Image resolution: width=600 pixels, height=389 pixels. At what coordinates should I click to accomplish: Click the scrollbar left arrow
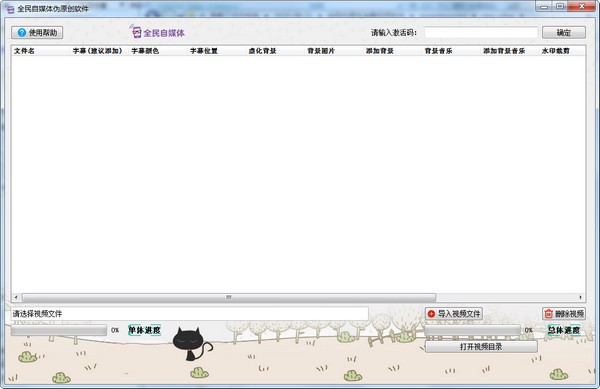(16, 297)
